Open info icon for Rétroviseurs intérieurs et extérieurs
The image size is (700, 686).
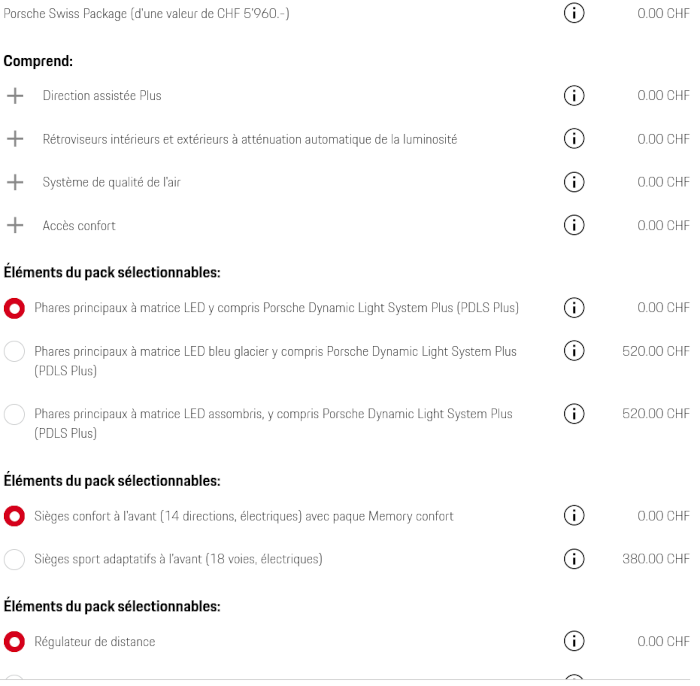(x=574, y=139)
